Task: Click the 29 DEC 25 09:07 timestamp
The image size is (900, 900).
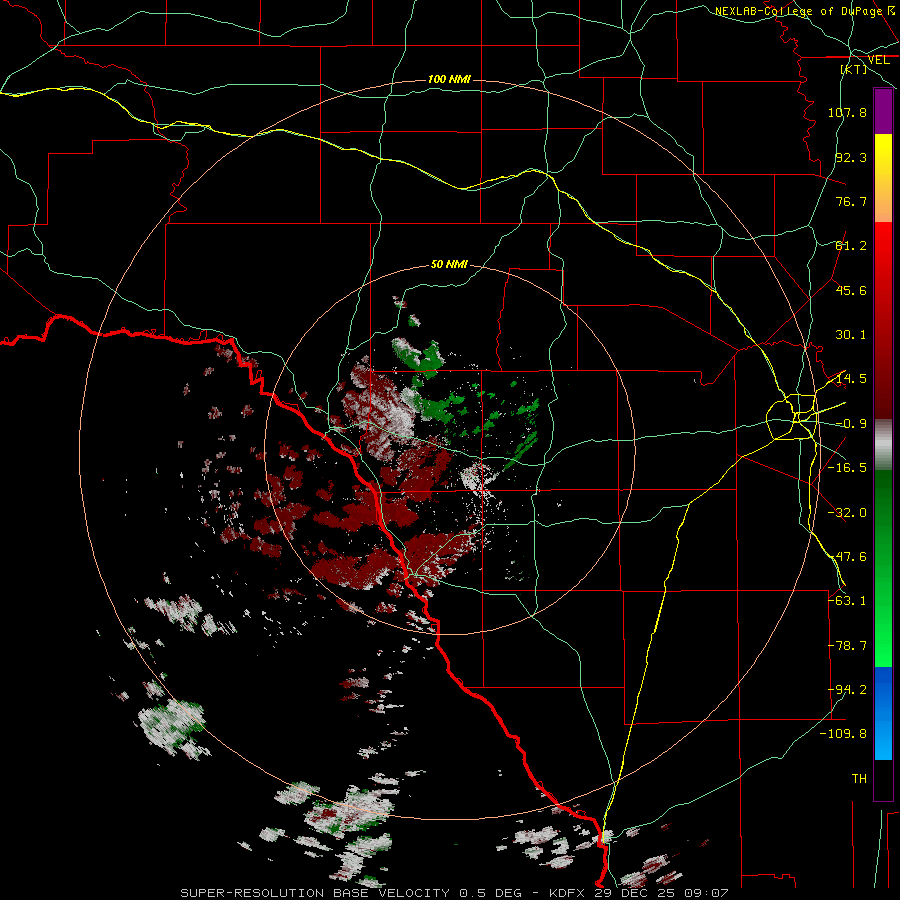Action: pos(661,893)
